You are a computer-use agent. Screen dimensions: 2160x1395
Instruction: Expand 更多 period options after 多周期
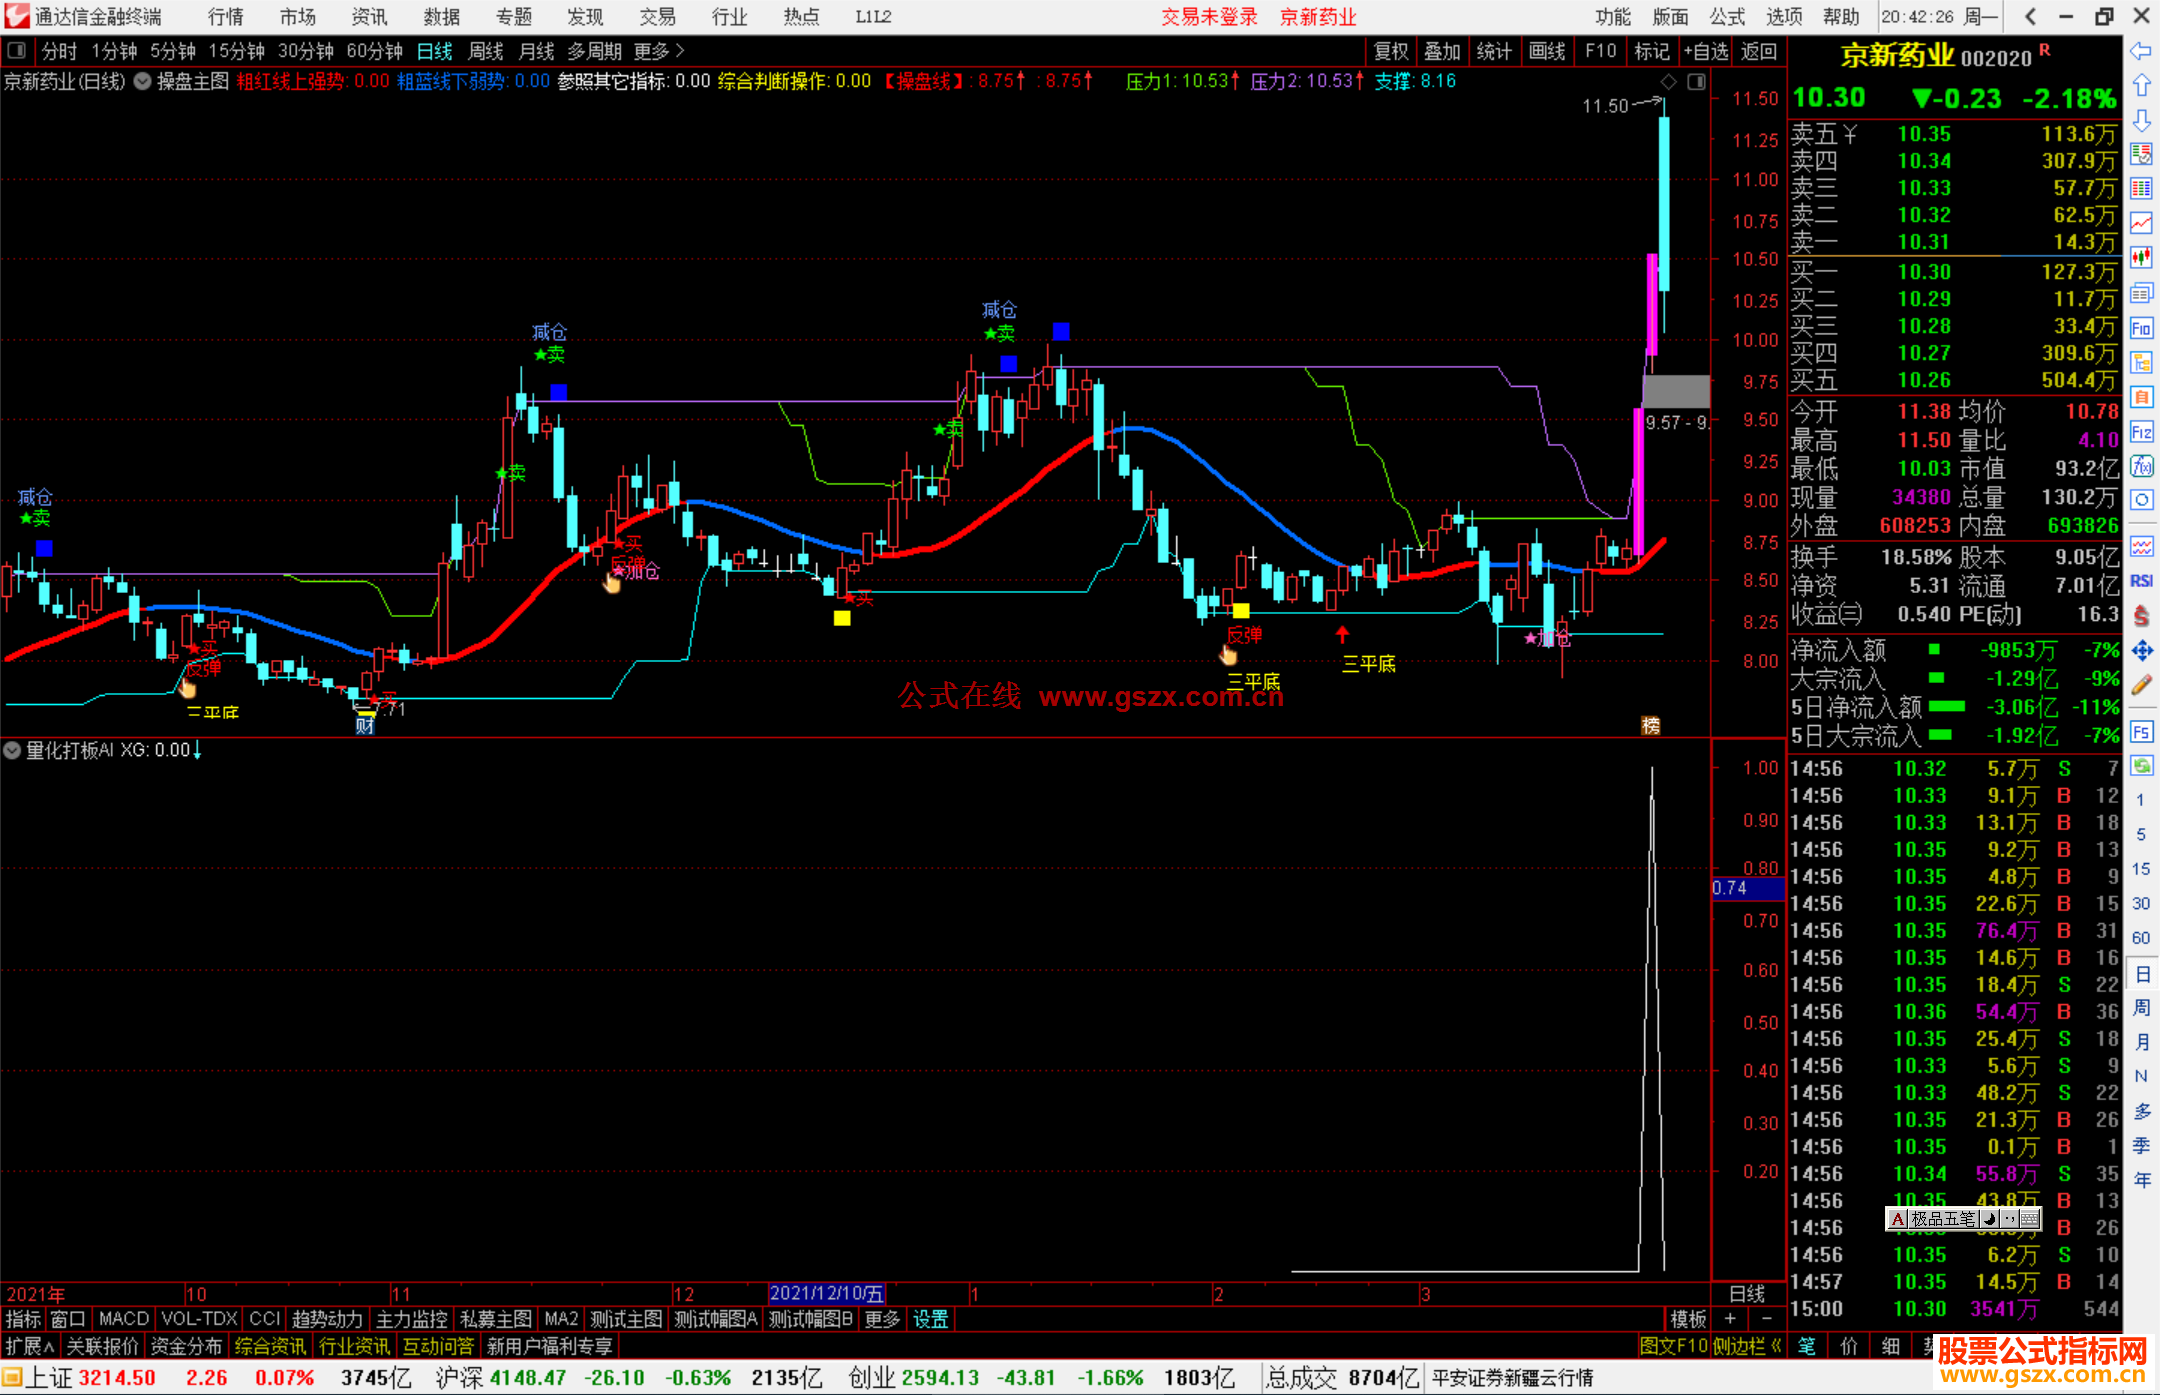click(660, 51)
